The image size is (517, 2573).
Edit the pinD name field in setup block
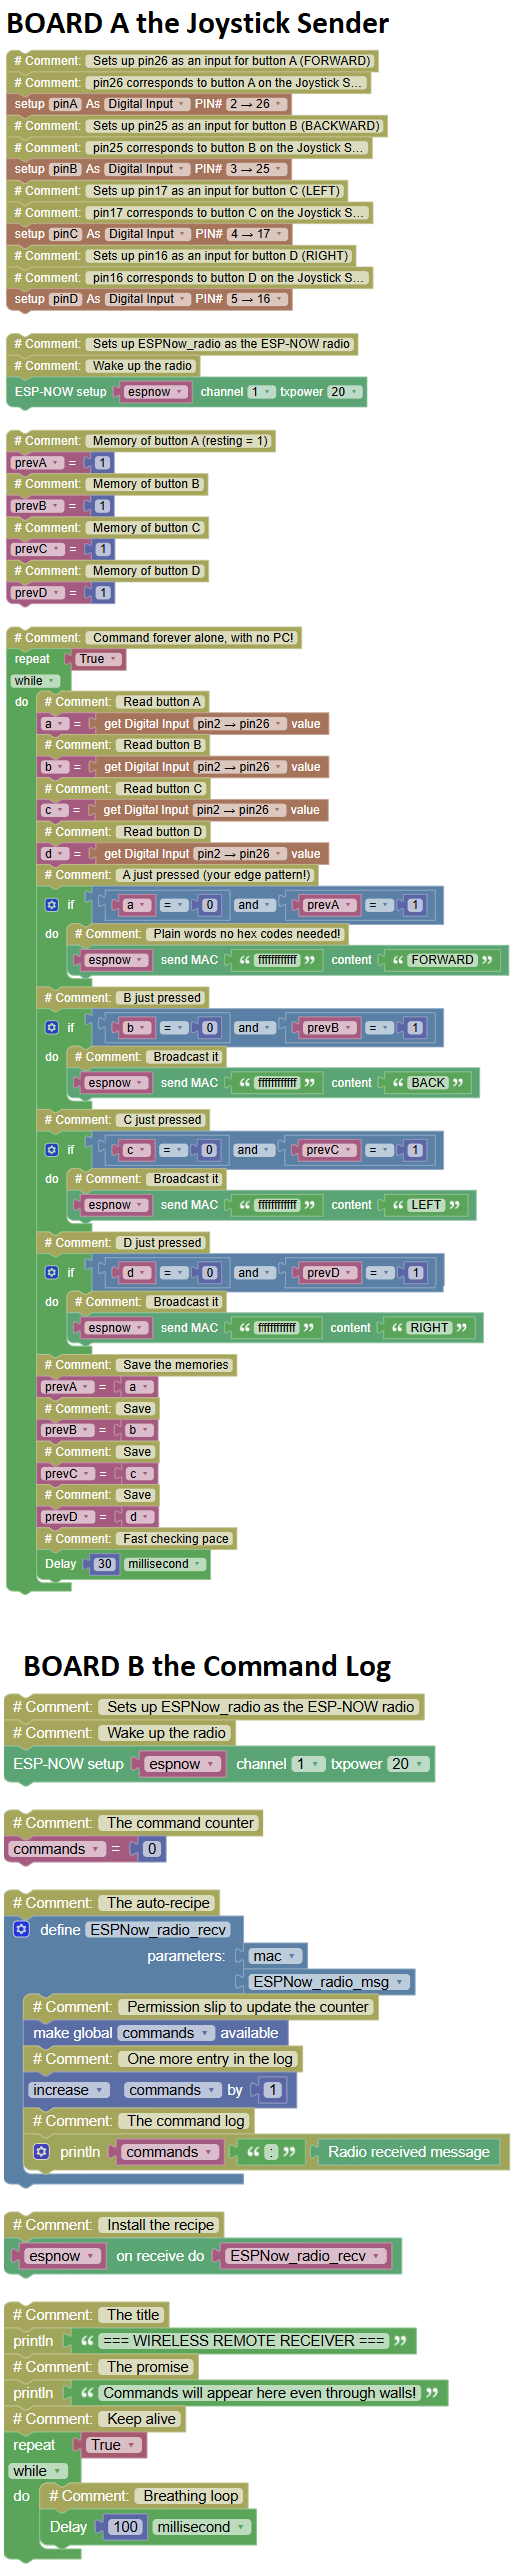coord(65,299)
